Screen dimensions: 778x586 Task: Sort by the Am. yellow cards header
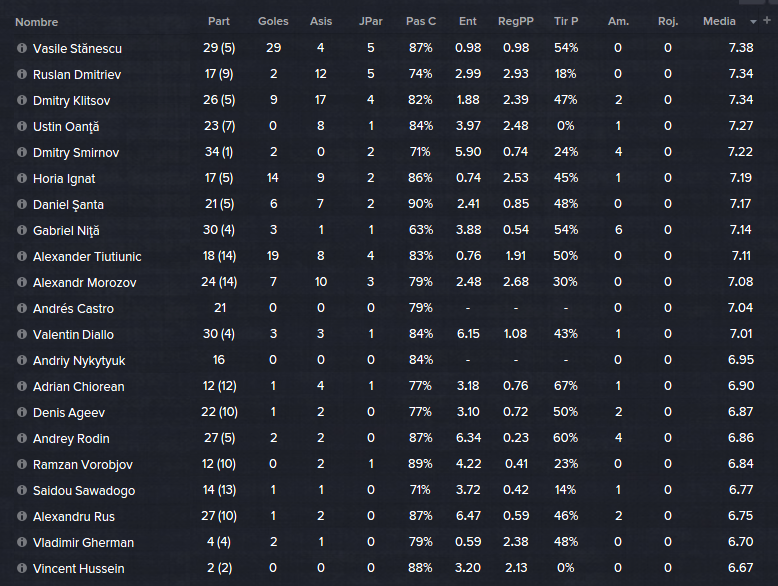[618, 21]
